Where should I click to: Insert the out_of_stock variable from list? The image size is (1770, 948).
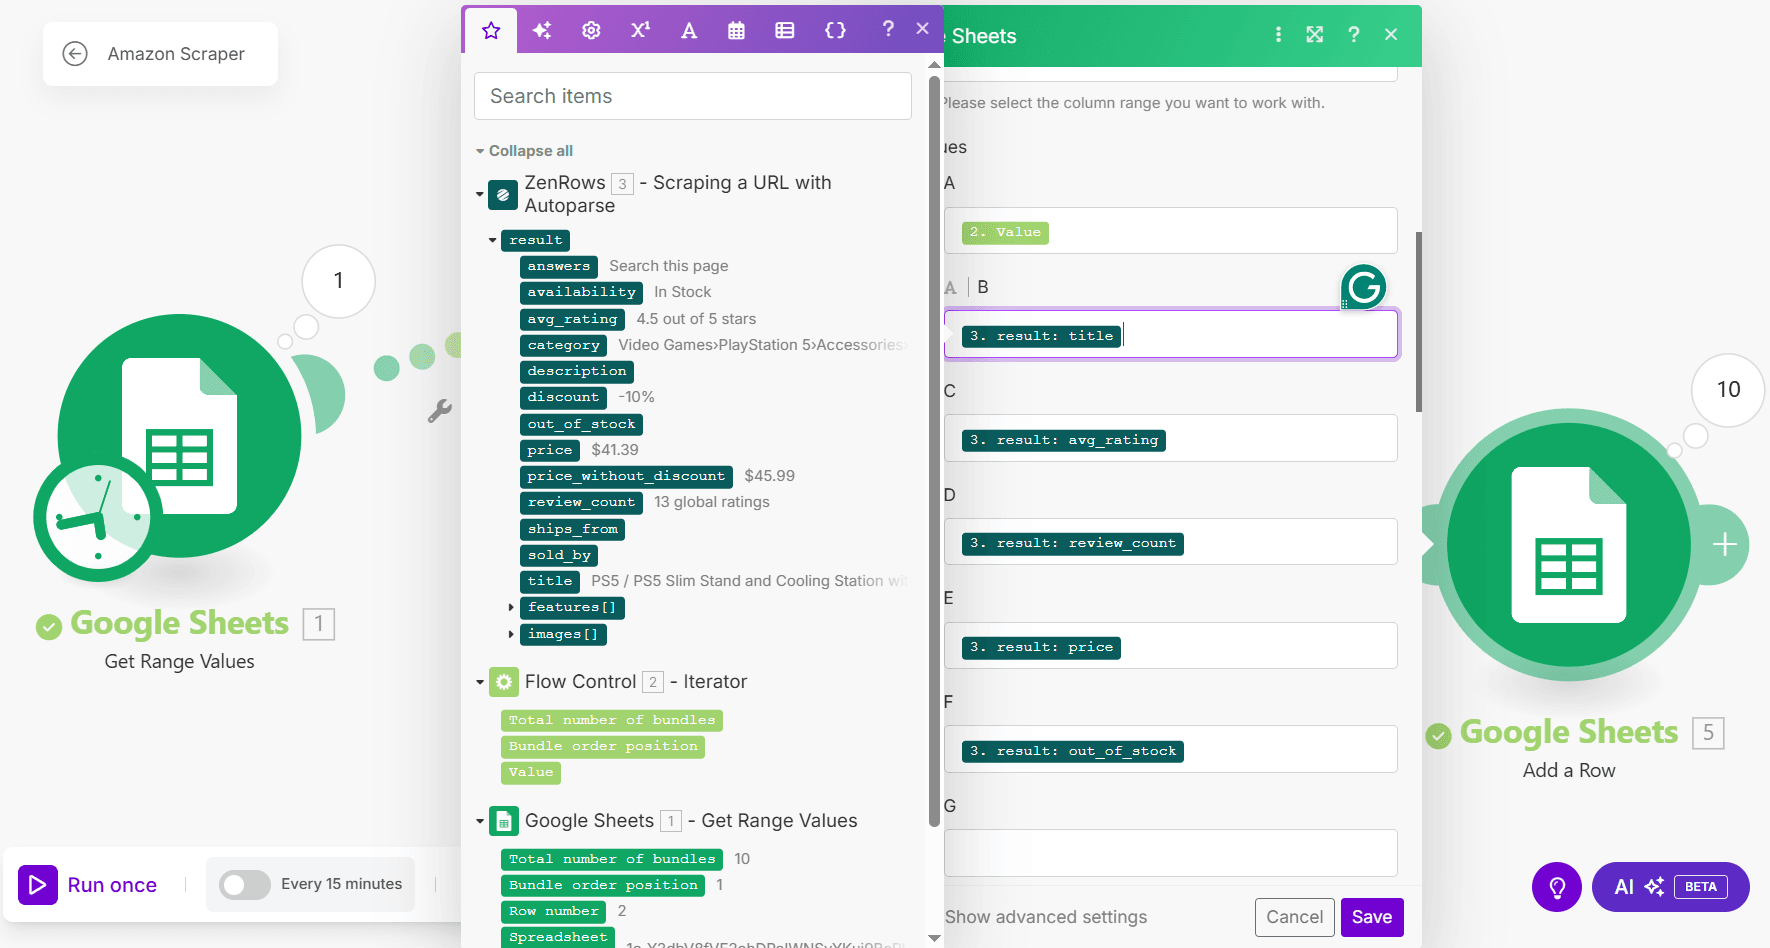(581, 424)
